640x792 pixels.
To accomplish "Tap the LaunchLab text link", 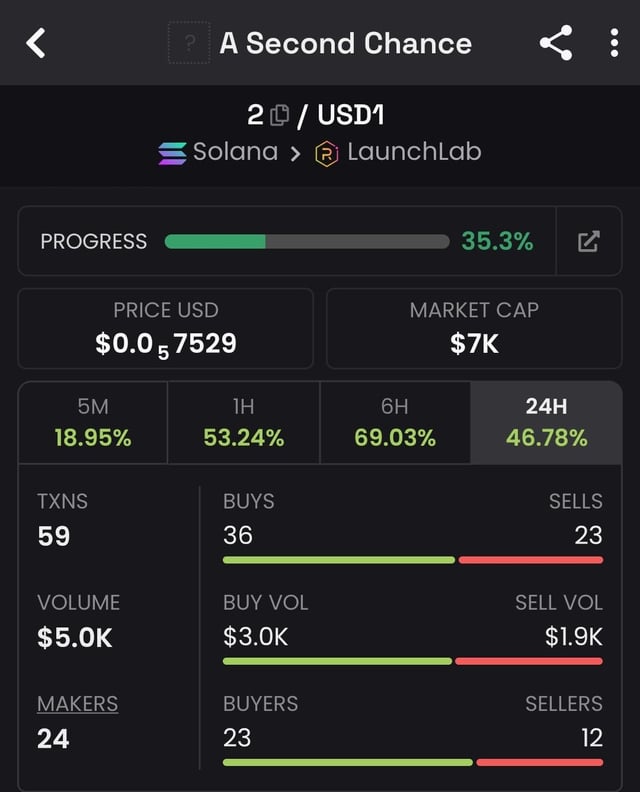I will pos(414,152).
